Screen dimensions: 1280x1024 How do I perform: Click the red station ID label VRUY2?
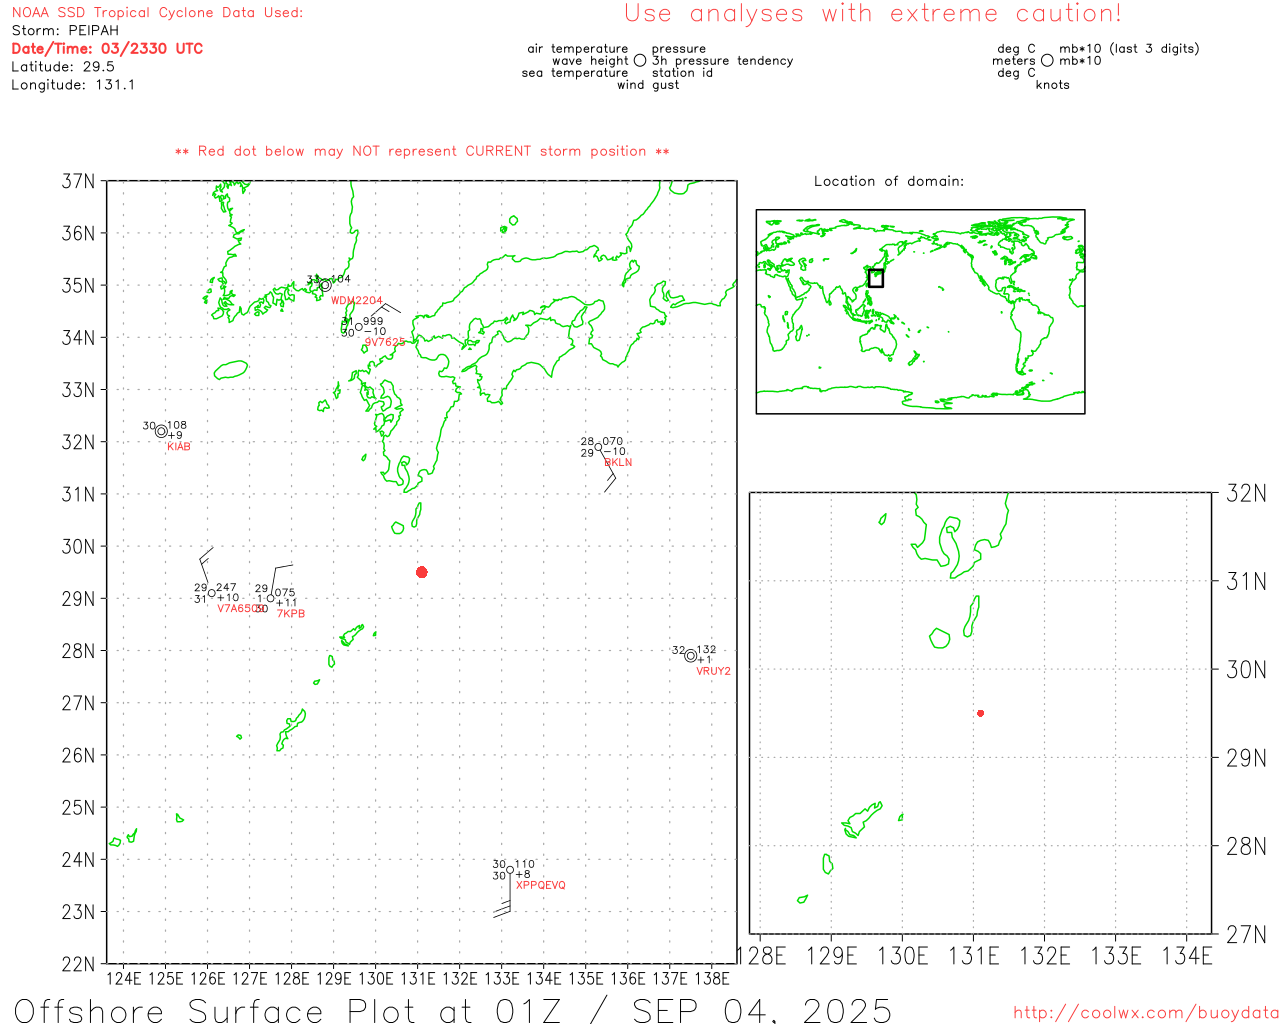point(713,672)
